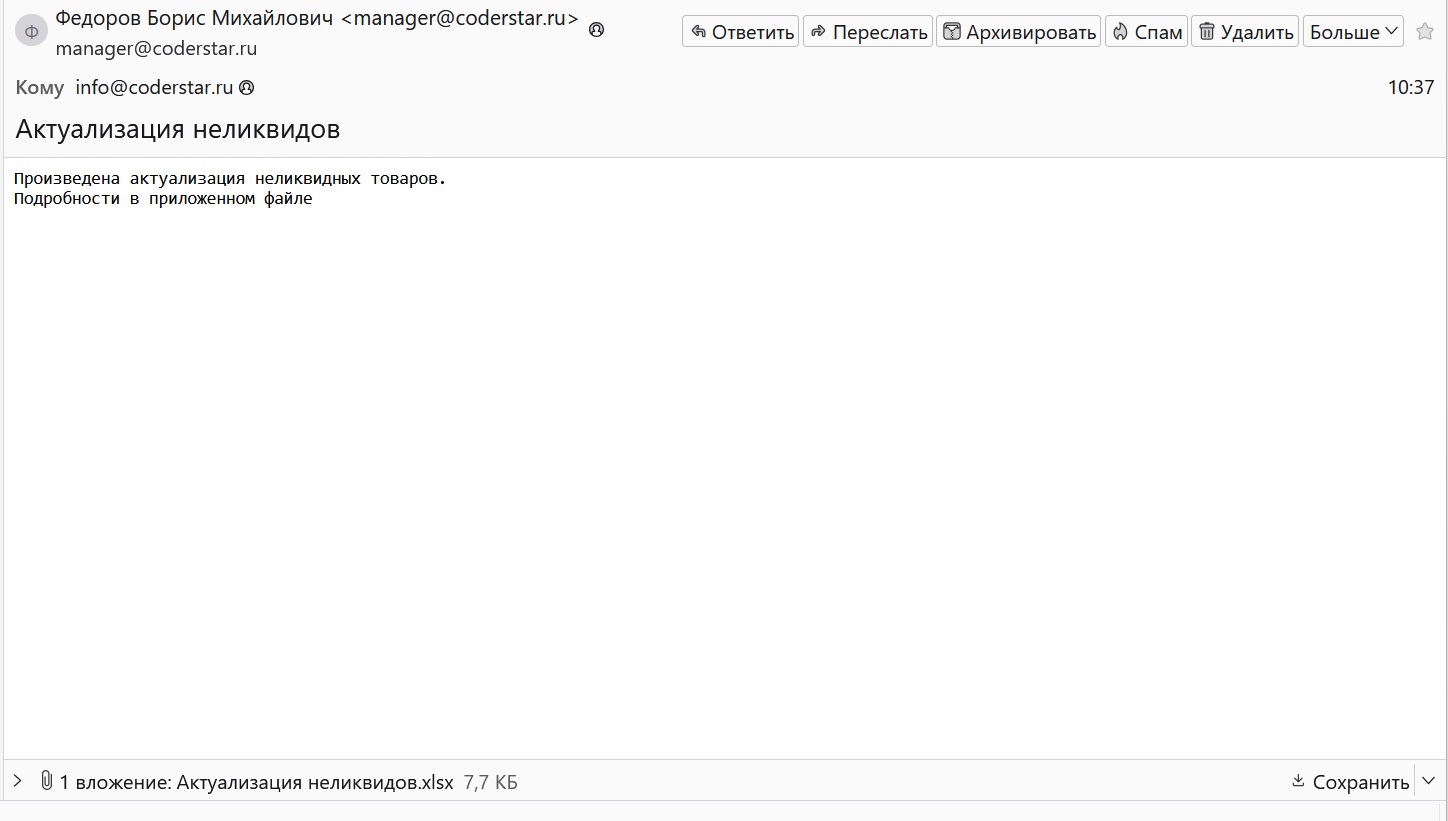Click contact icon next to info@coderstar.ru
1448x821 pixels.
pos(247,88)
